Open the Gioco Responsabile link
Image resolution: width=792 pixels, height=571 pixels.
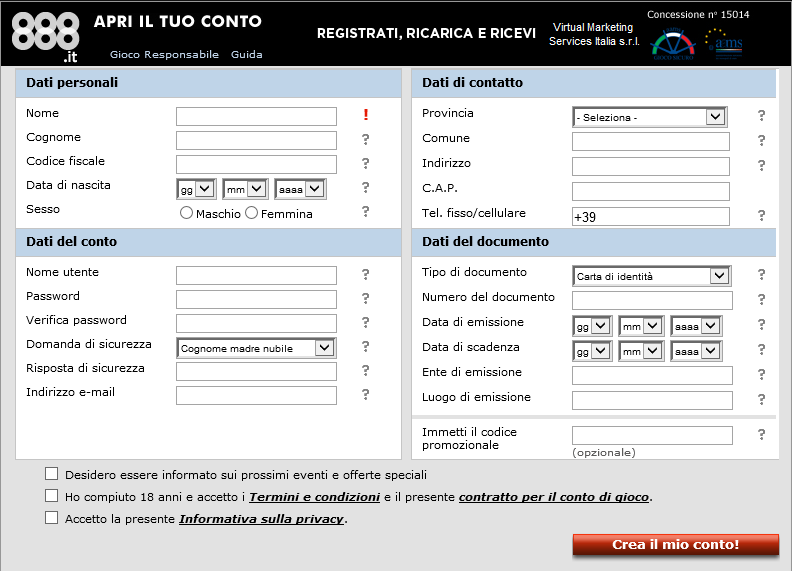(164, 55)
